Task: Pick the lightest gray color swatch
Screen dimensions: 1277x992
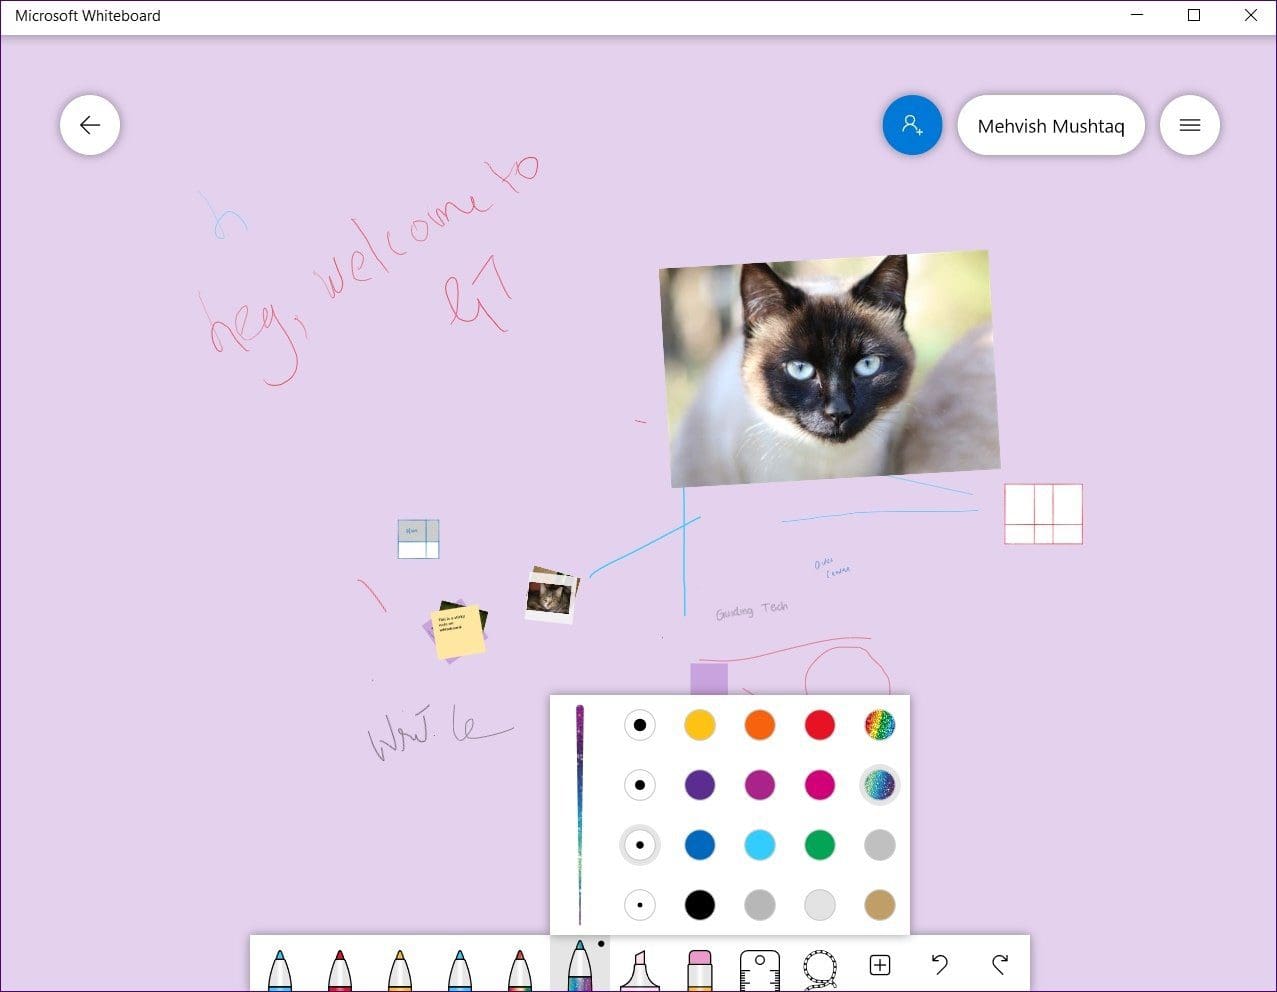Action: (x=820, y=905)
